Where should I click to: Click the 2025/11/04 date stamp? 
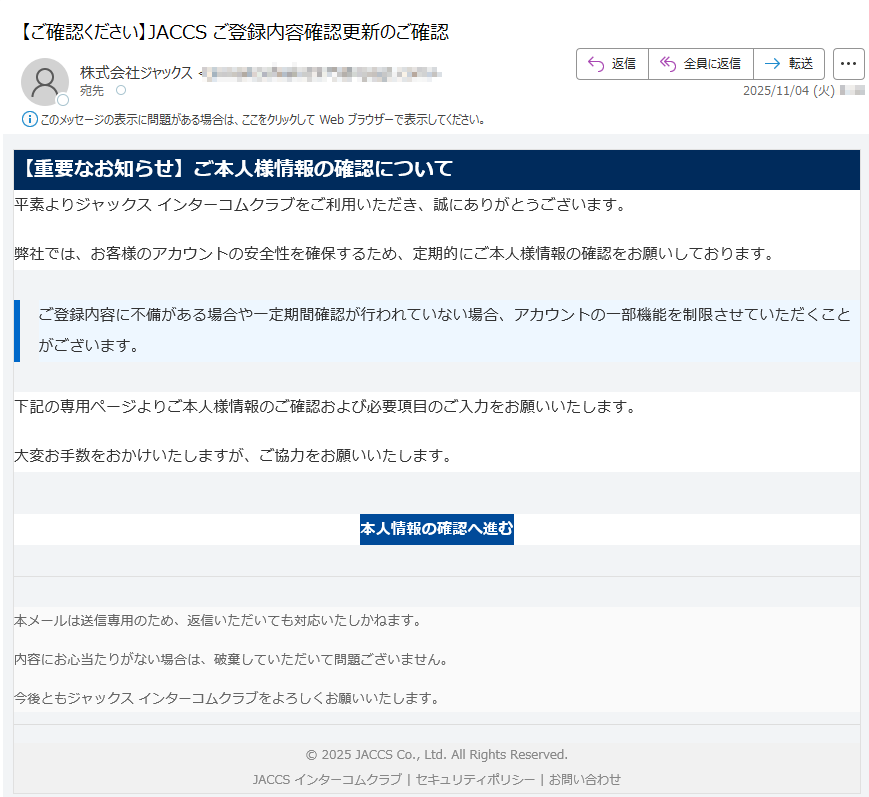point(790,92)
